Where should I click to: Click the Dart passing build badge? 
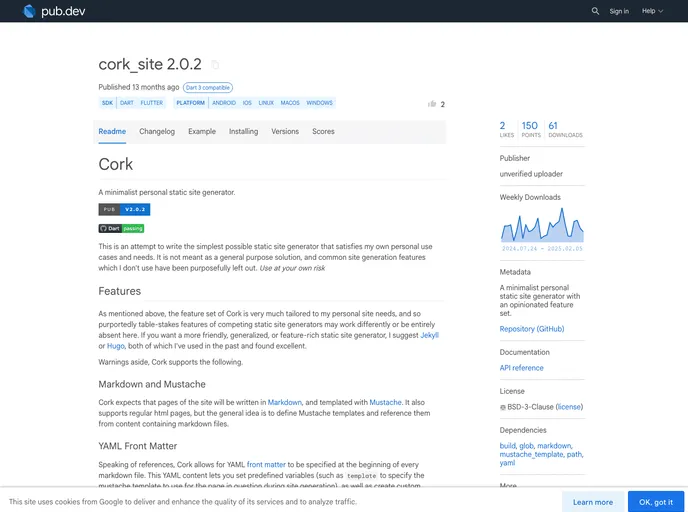coord(121,228)
